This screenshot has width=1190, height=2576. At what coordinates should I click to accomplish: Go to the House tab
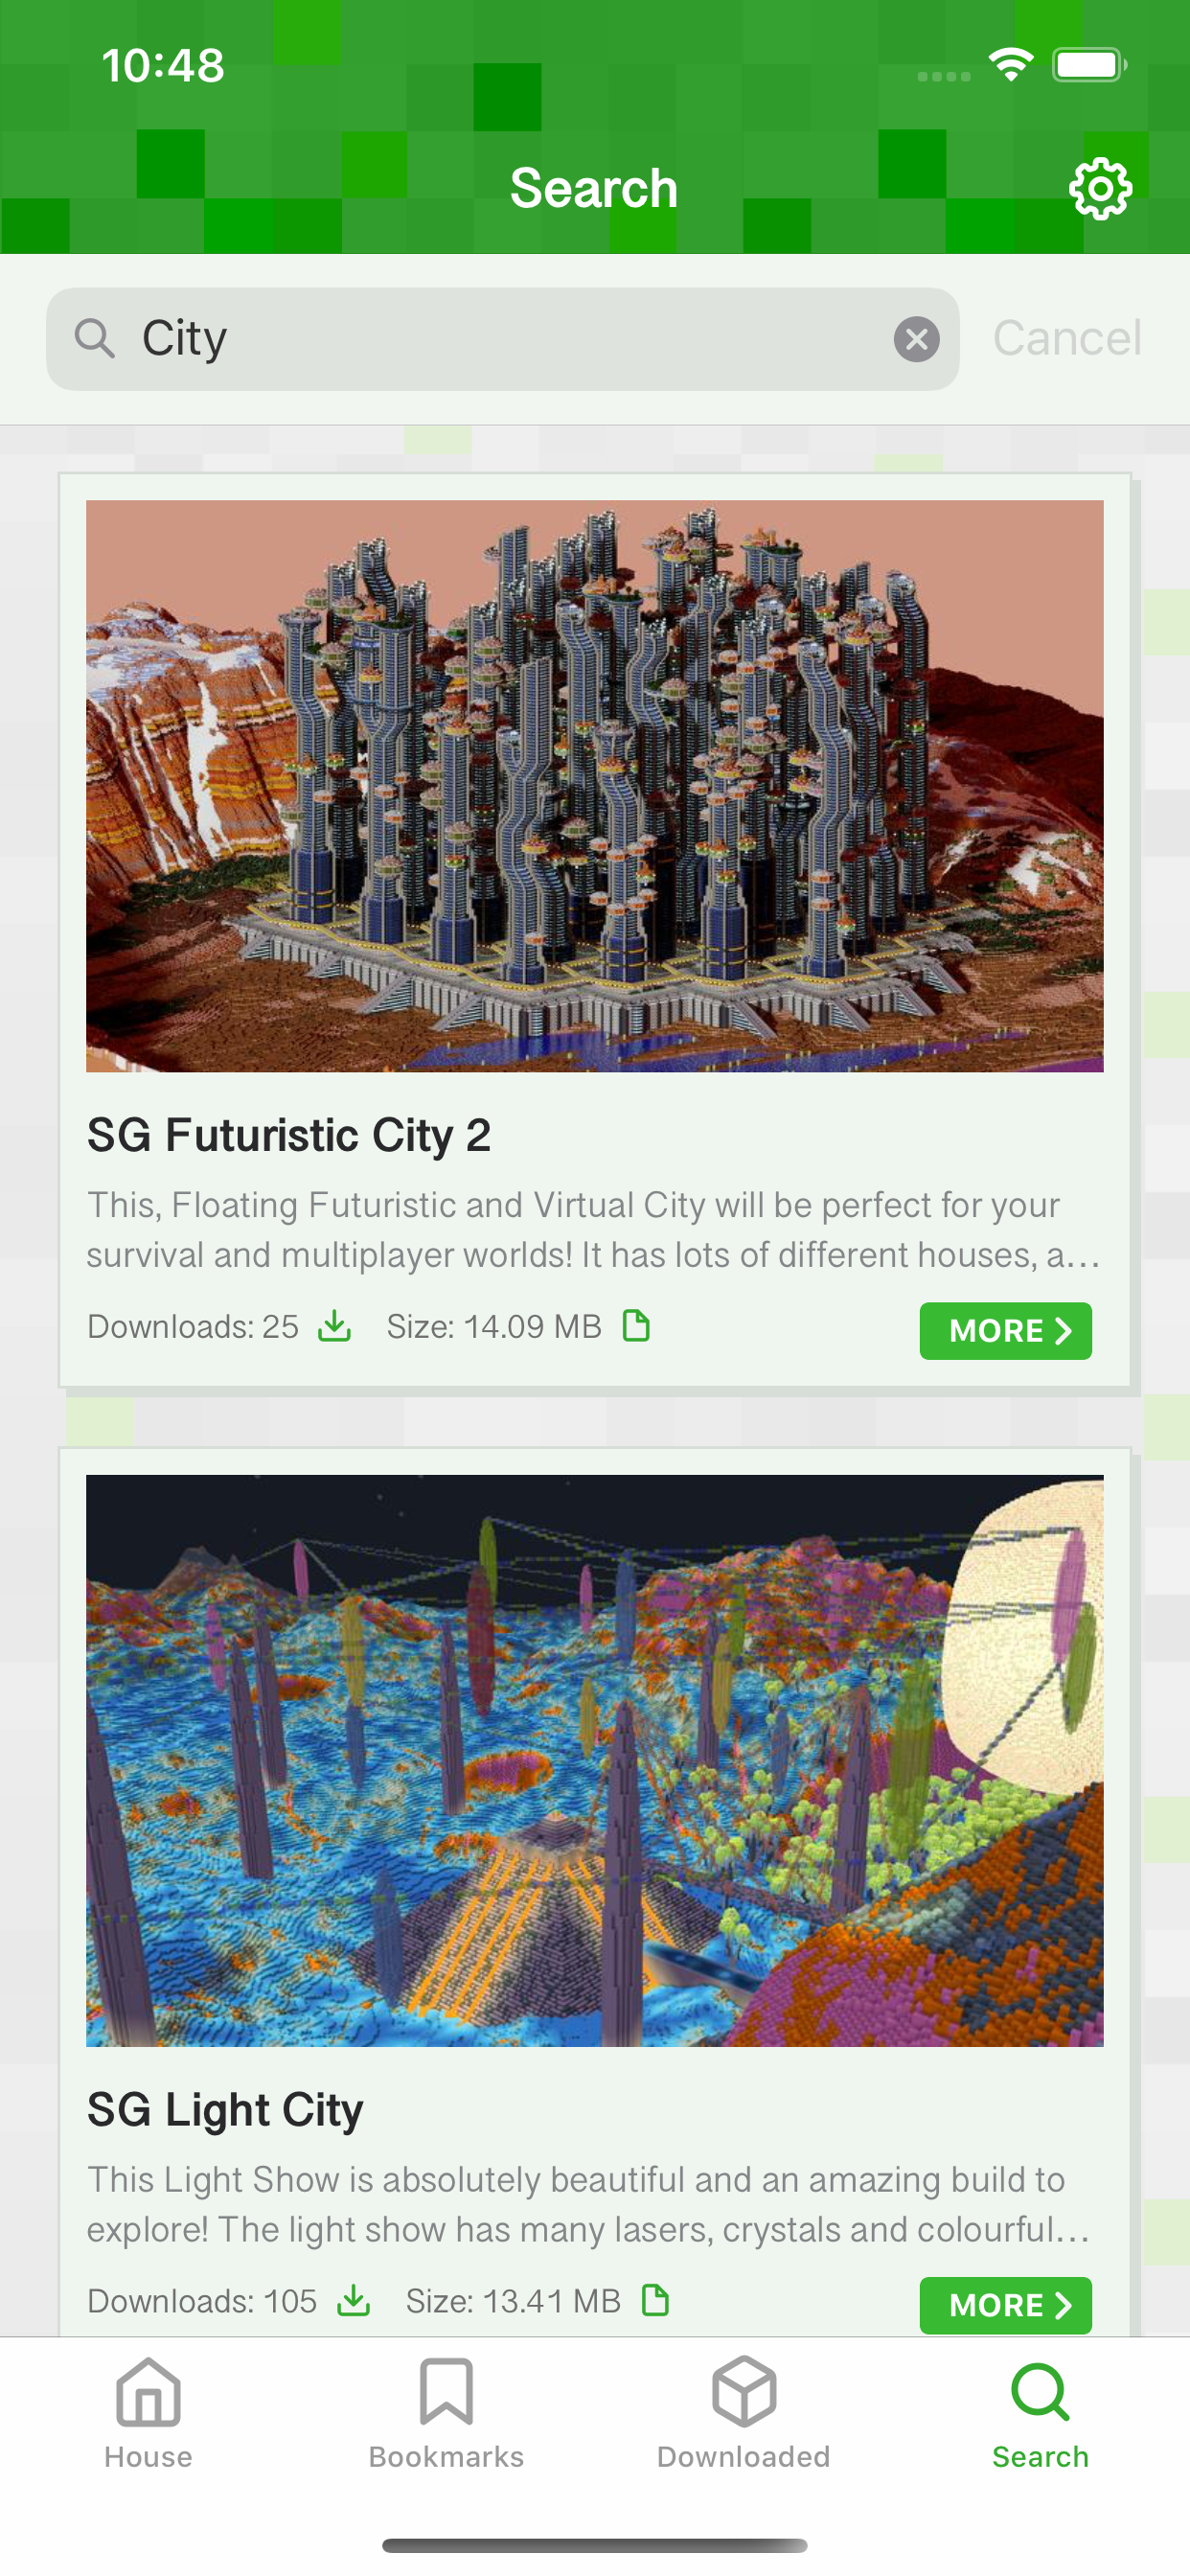click(148, 2413)
